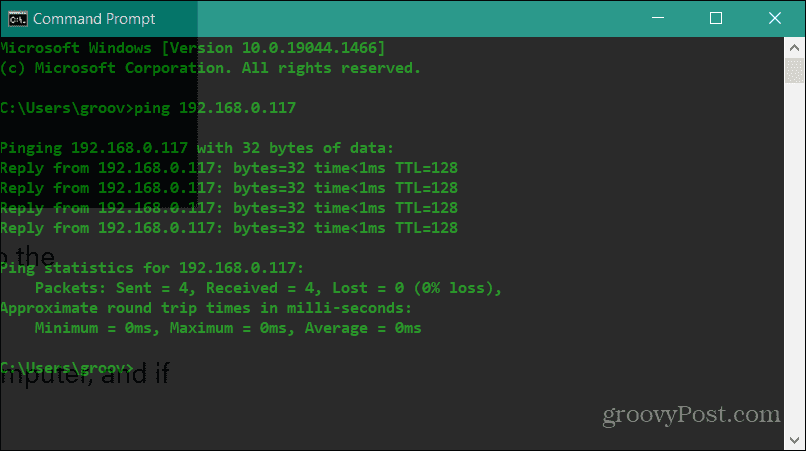806x451 pixels.
Task: Click the first 'Reply from 192.168.0.117' line
Action: click(x=229, y=168)
